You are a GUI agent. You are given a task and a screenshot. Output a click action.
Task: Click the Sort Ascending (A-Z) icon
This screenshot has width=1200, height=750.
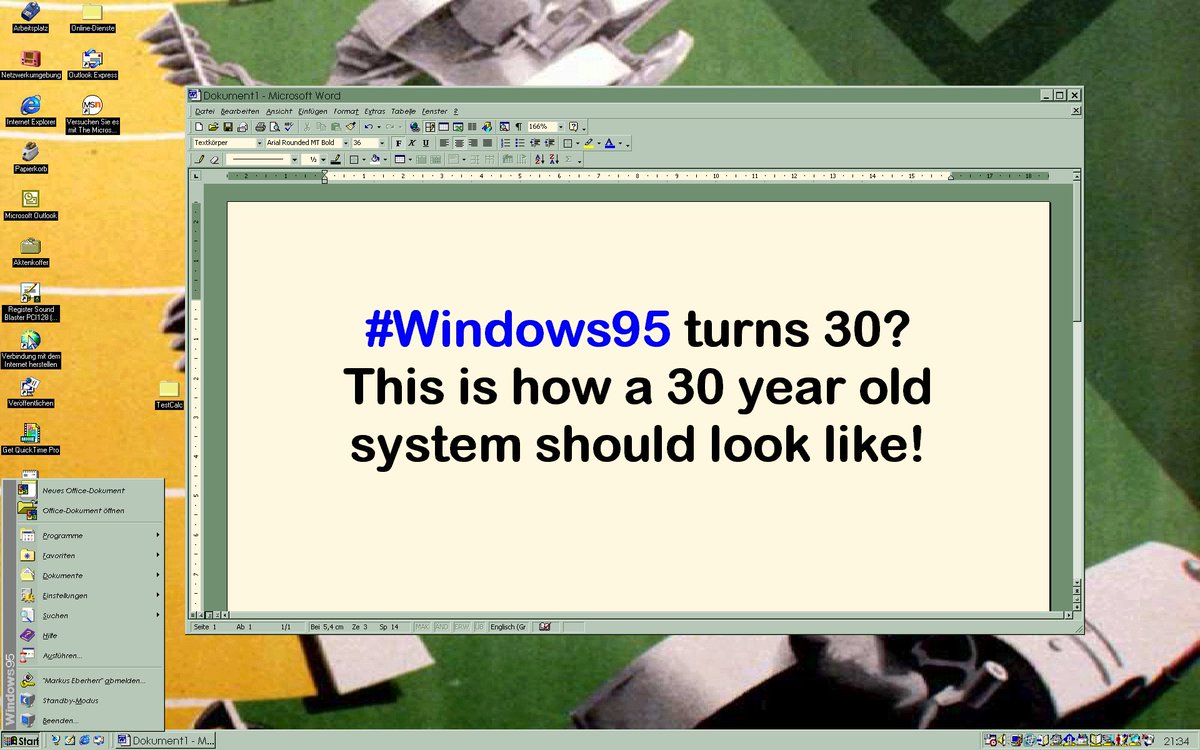pos(540,159)
